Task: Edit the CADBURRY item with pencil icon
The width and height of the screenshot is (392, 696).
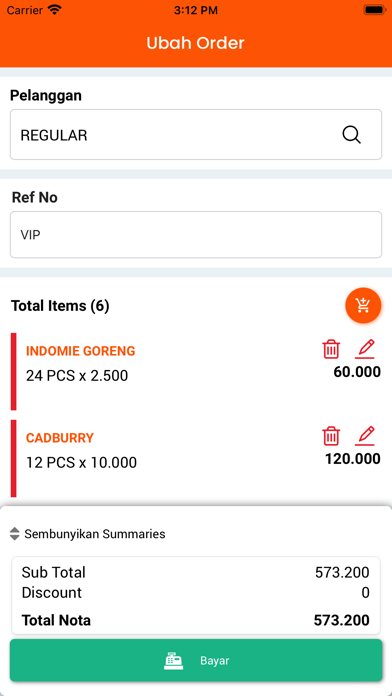Action: [x=365, y=436]
